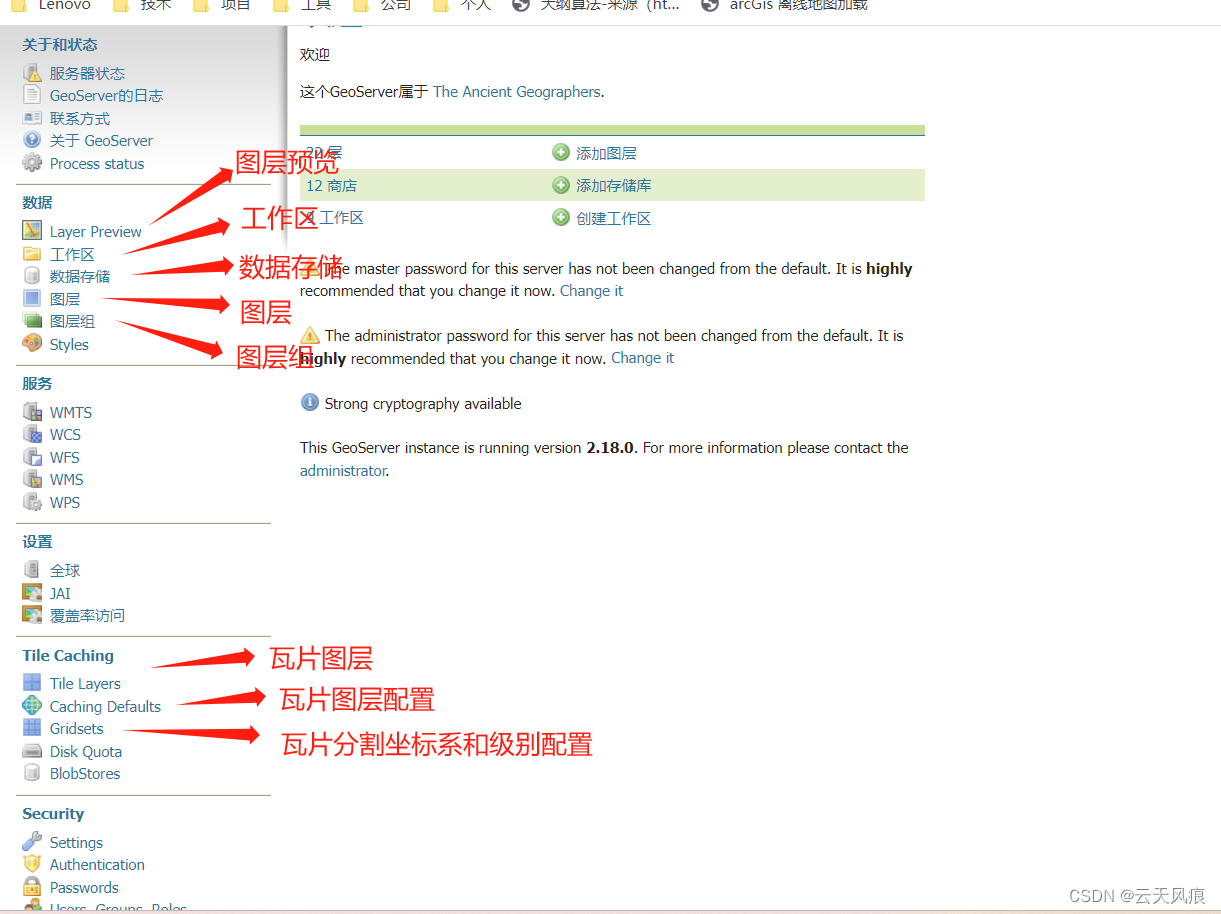This screenshot has height=914, width=1221.
Task: Click the 工作区 folder icon
Action: (x=32, y=254)
